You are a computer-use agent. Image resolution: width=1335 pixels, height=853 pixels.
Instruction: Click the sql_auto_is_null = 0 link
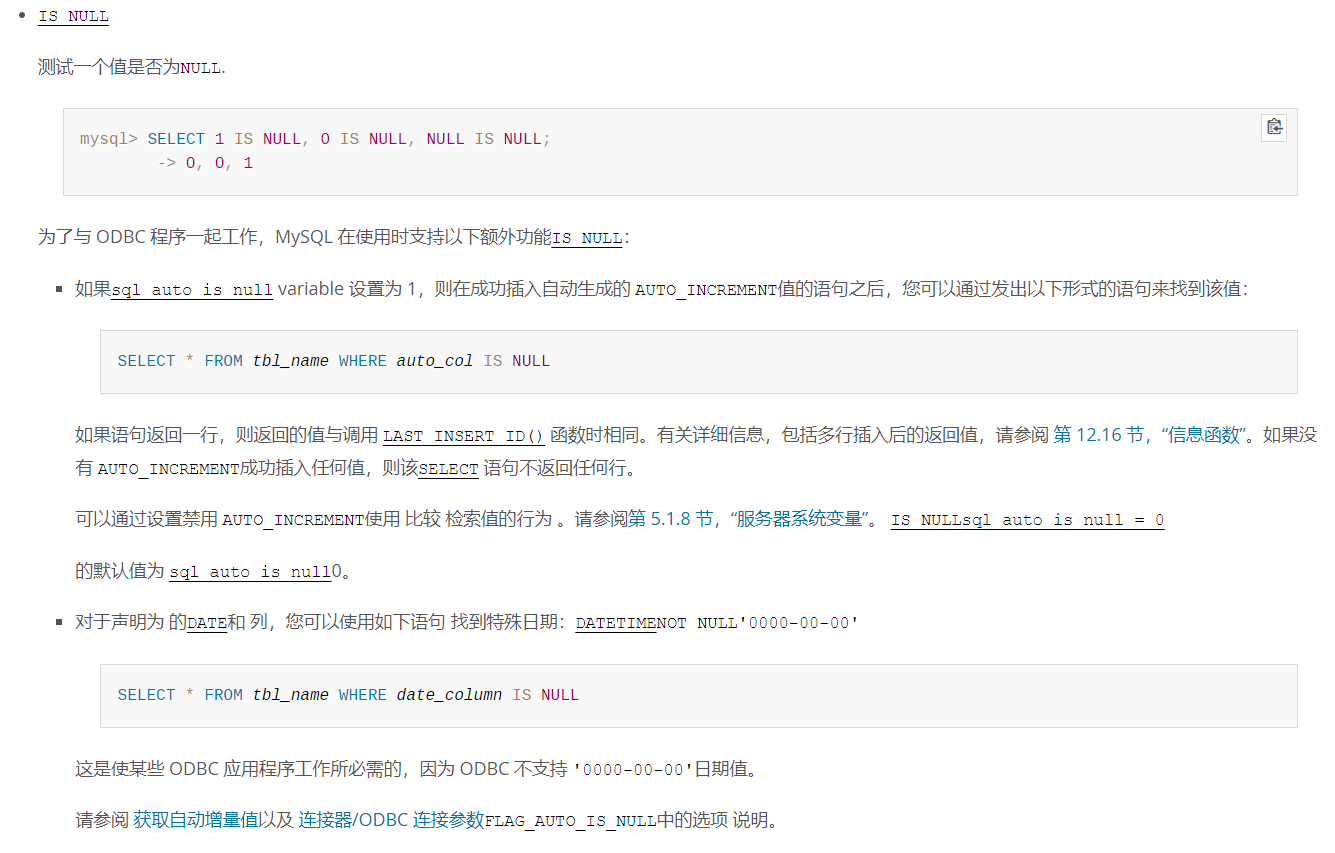[1064, 520]
